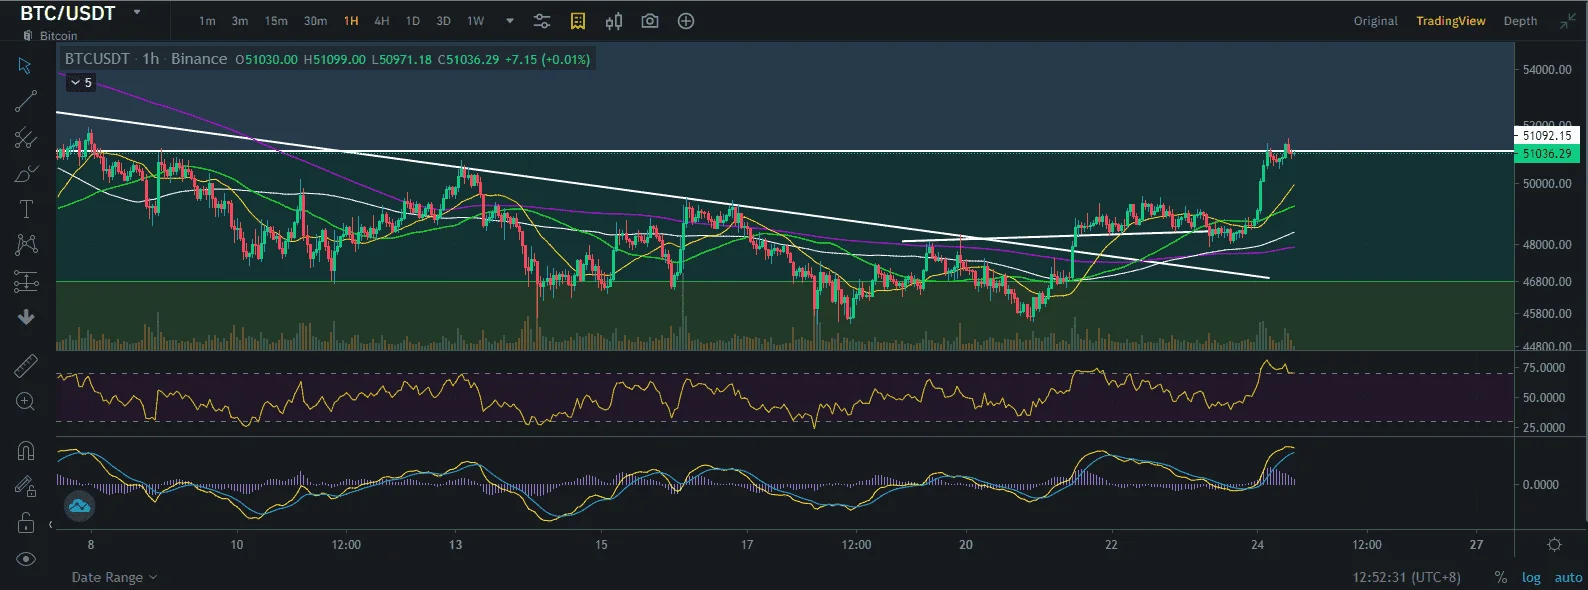The height and width of the screenshot is (590, 1588).
Task: Collapse the indicator legend showing 5
Action: (81, 83)
